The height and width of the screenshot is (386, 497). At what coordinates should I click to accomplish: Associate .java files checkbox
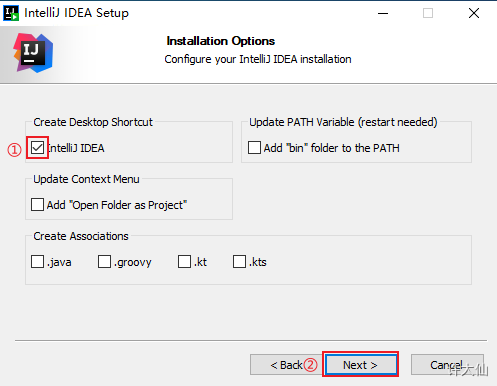37,262
